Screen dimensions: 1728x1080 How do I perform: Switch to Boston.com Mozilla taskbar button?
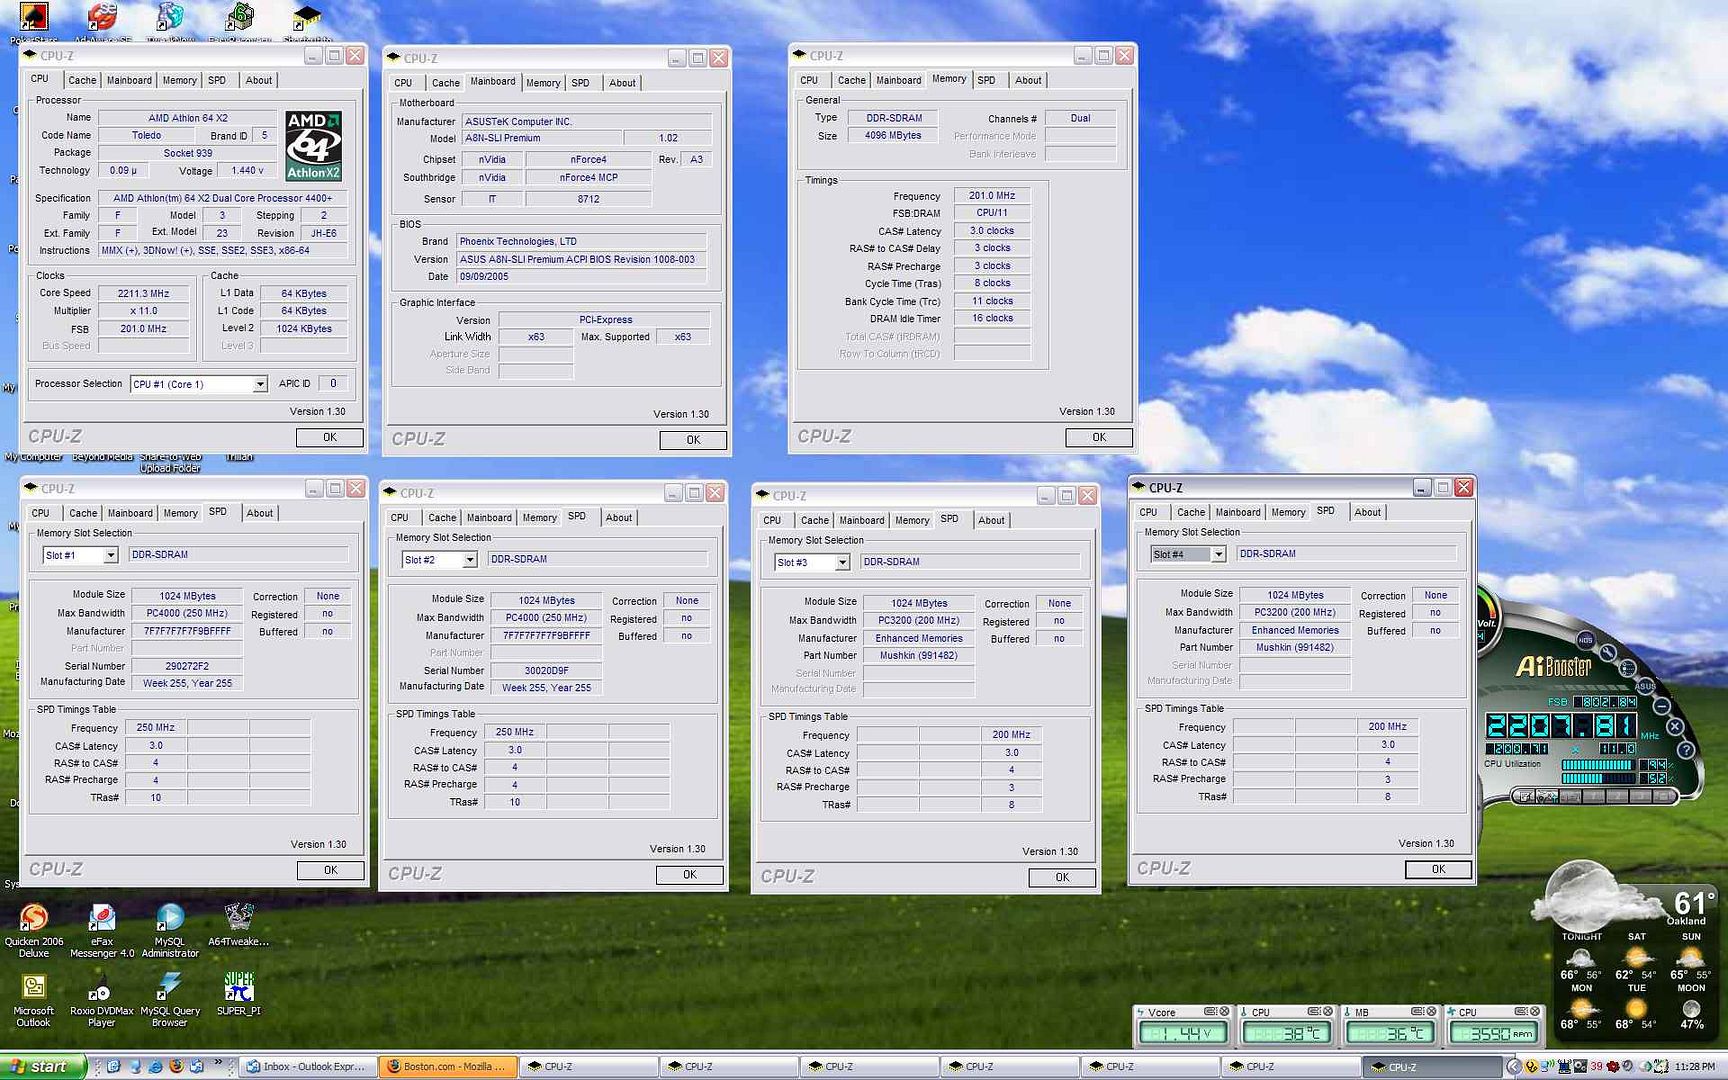(449, 1066)
